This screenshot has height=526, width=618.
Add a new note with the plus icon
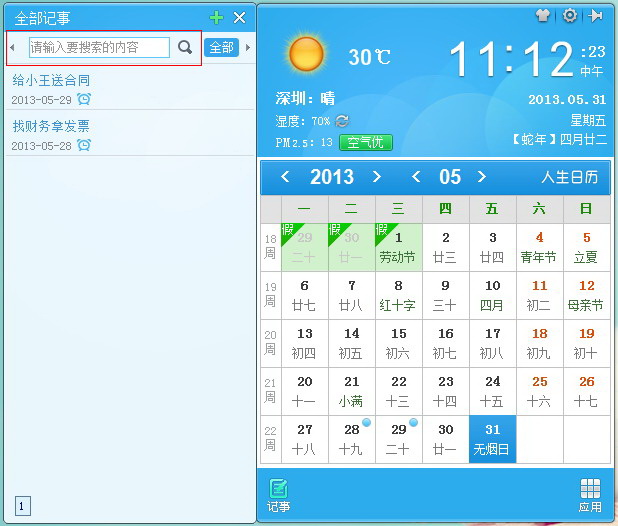pos(216,17)
